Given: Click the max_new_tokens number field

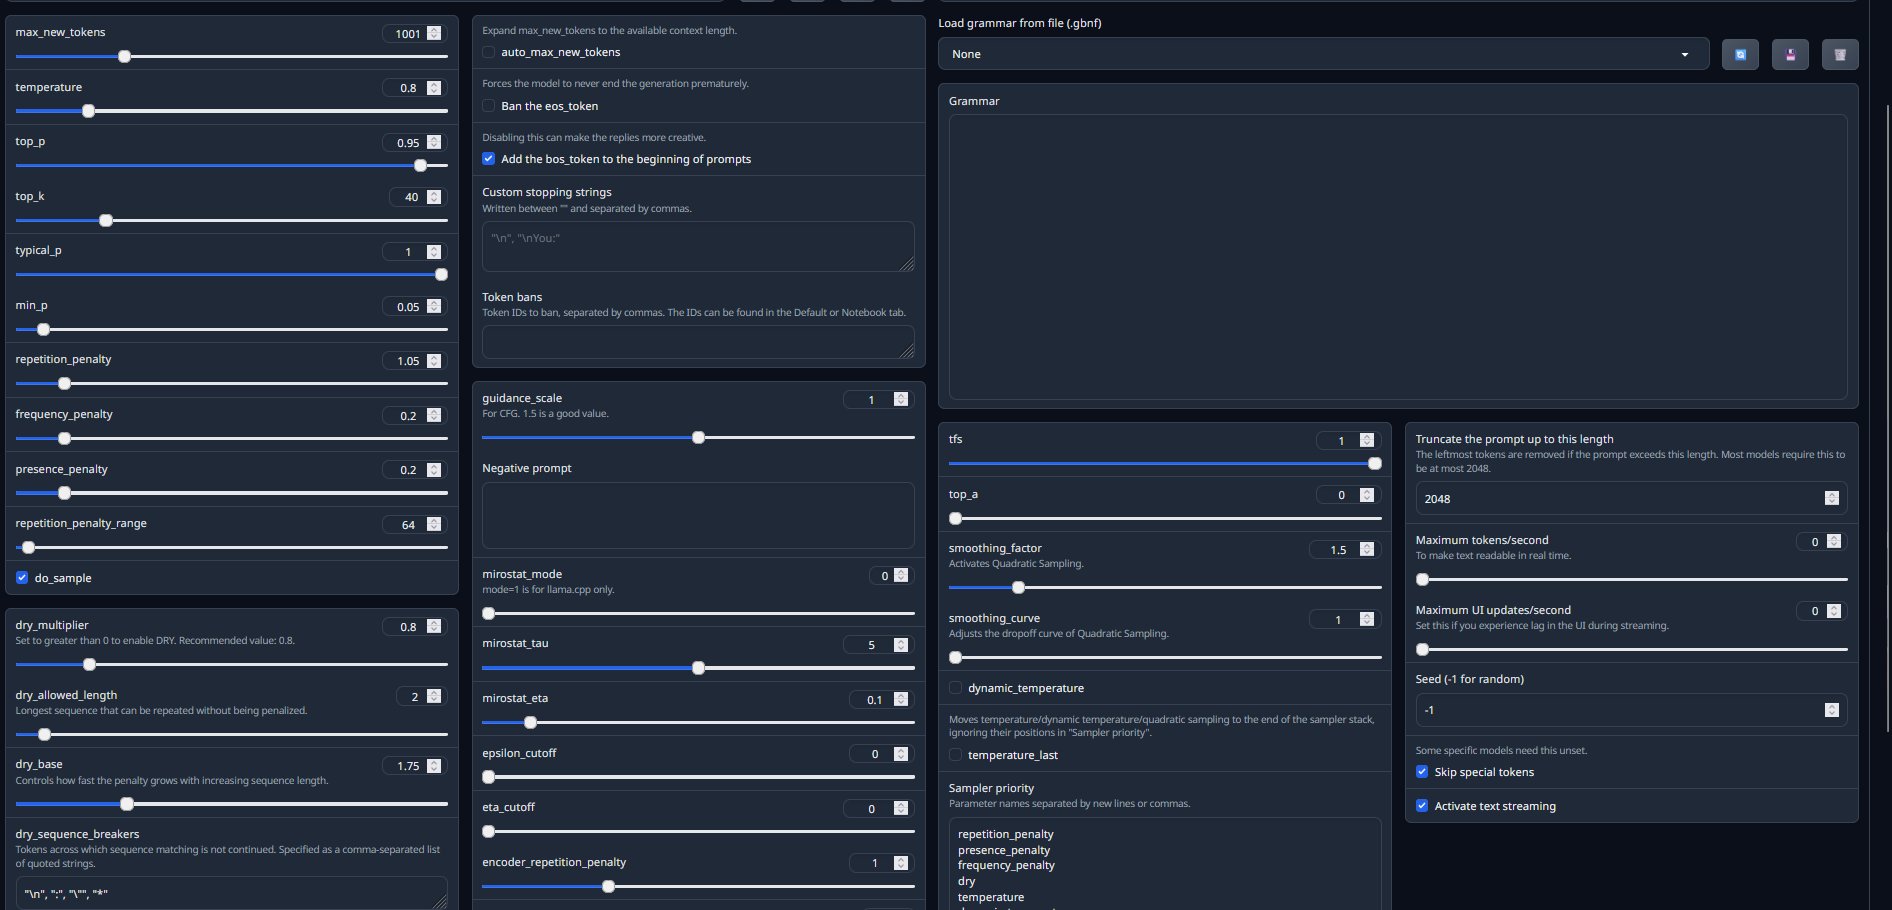Looking at the screenshot, I should point(407,34).
